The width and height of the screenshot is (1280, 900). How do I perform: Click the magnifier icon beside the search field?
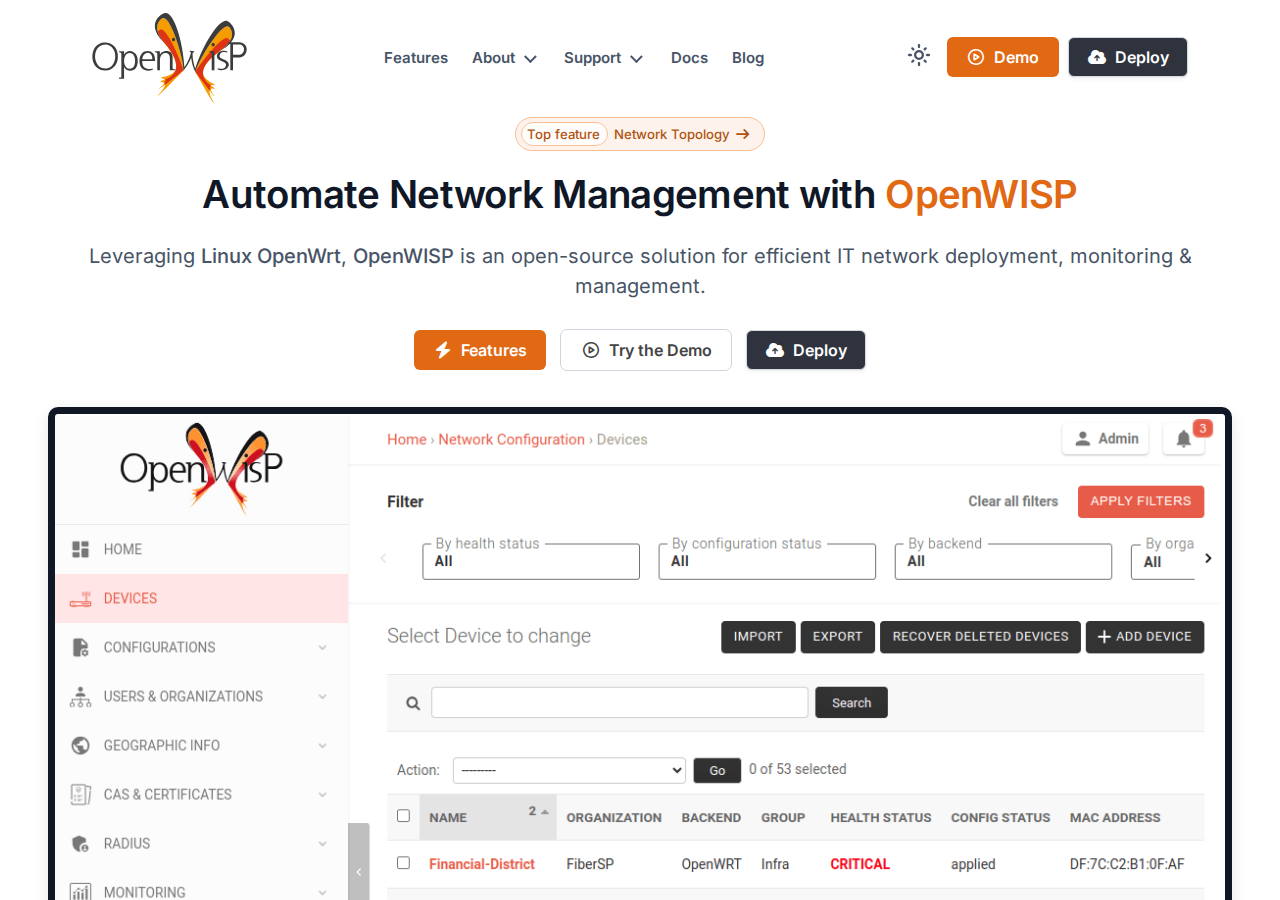coord(413,703)
